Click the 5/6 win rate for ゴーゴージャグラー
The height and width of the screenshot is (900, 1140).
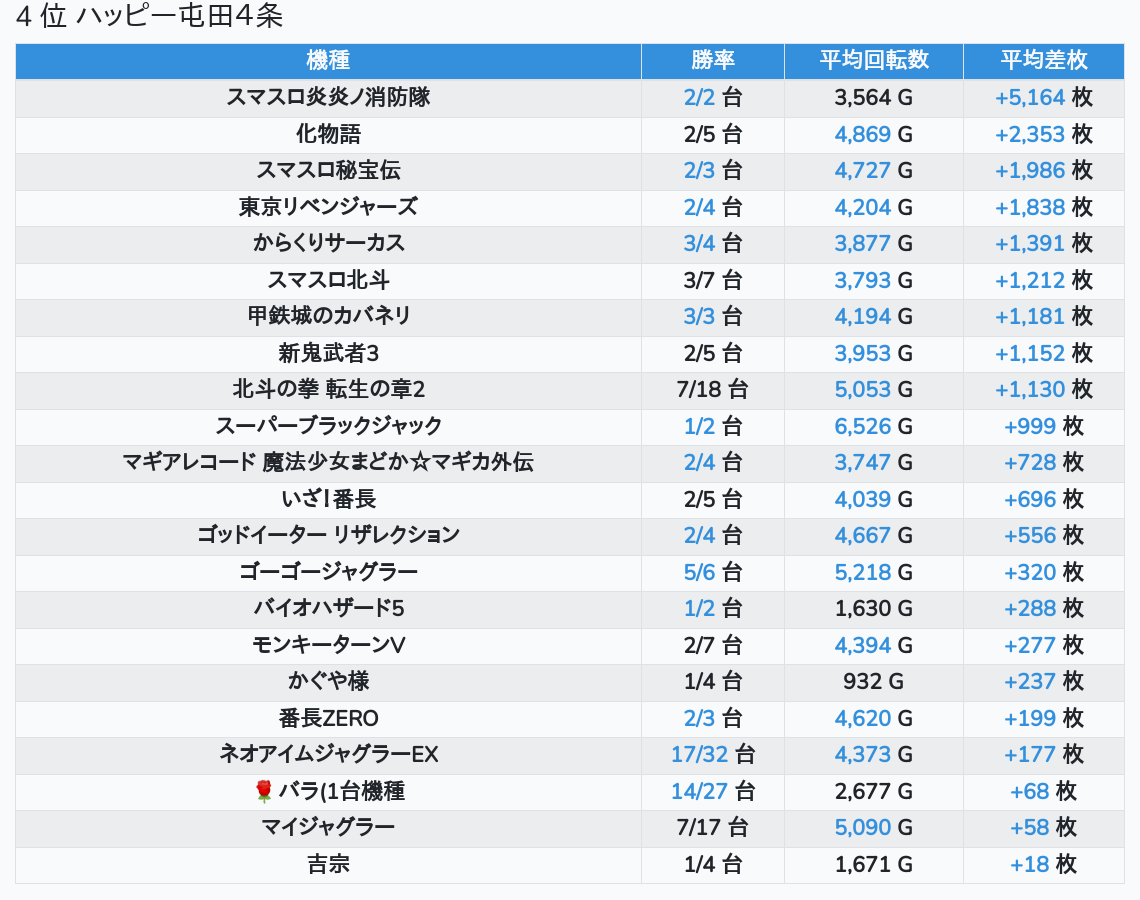tap(699, 572)
